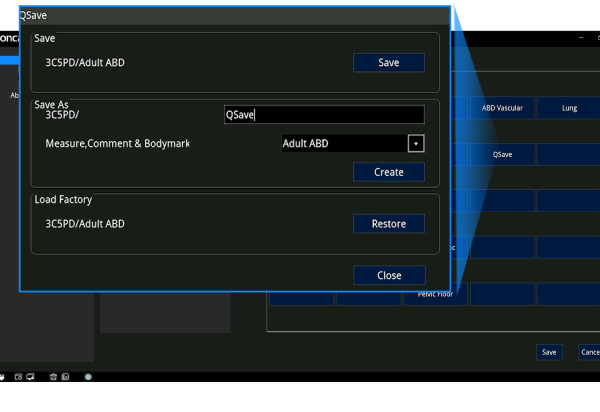This screenshot has width=600, height=412.
Task: Click the partially hidden leftmost status bar icon
Action: (3, 377)
